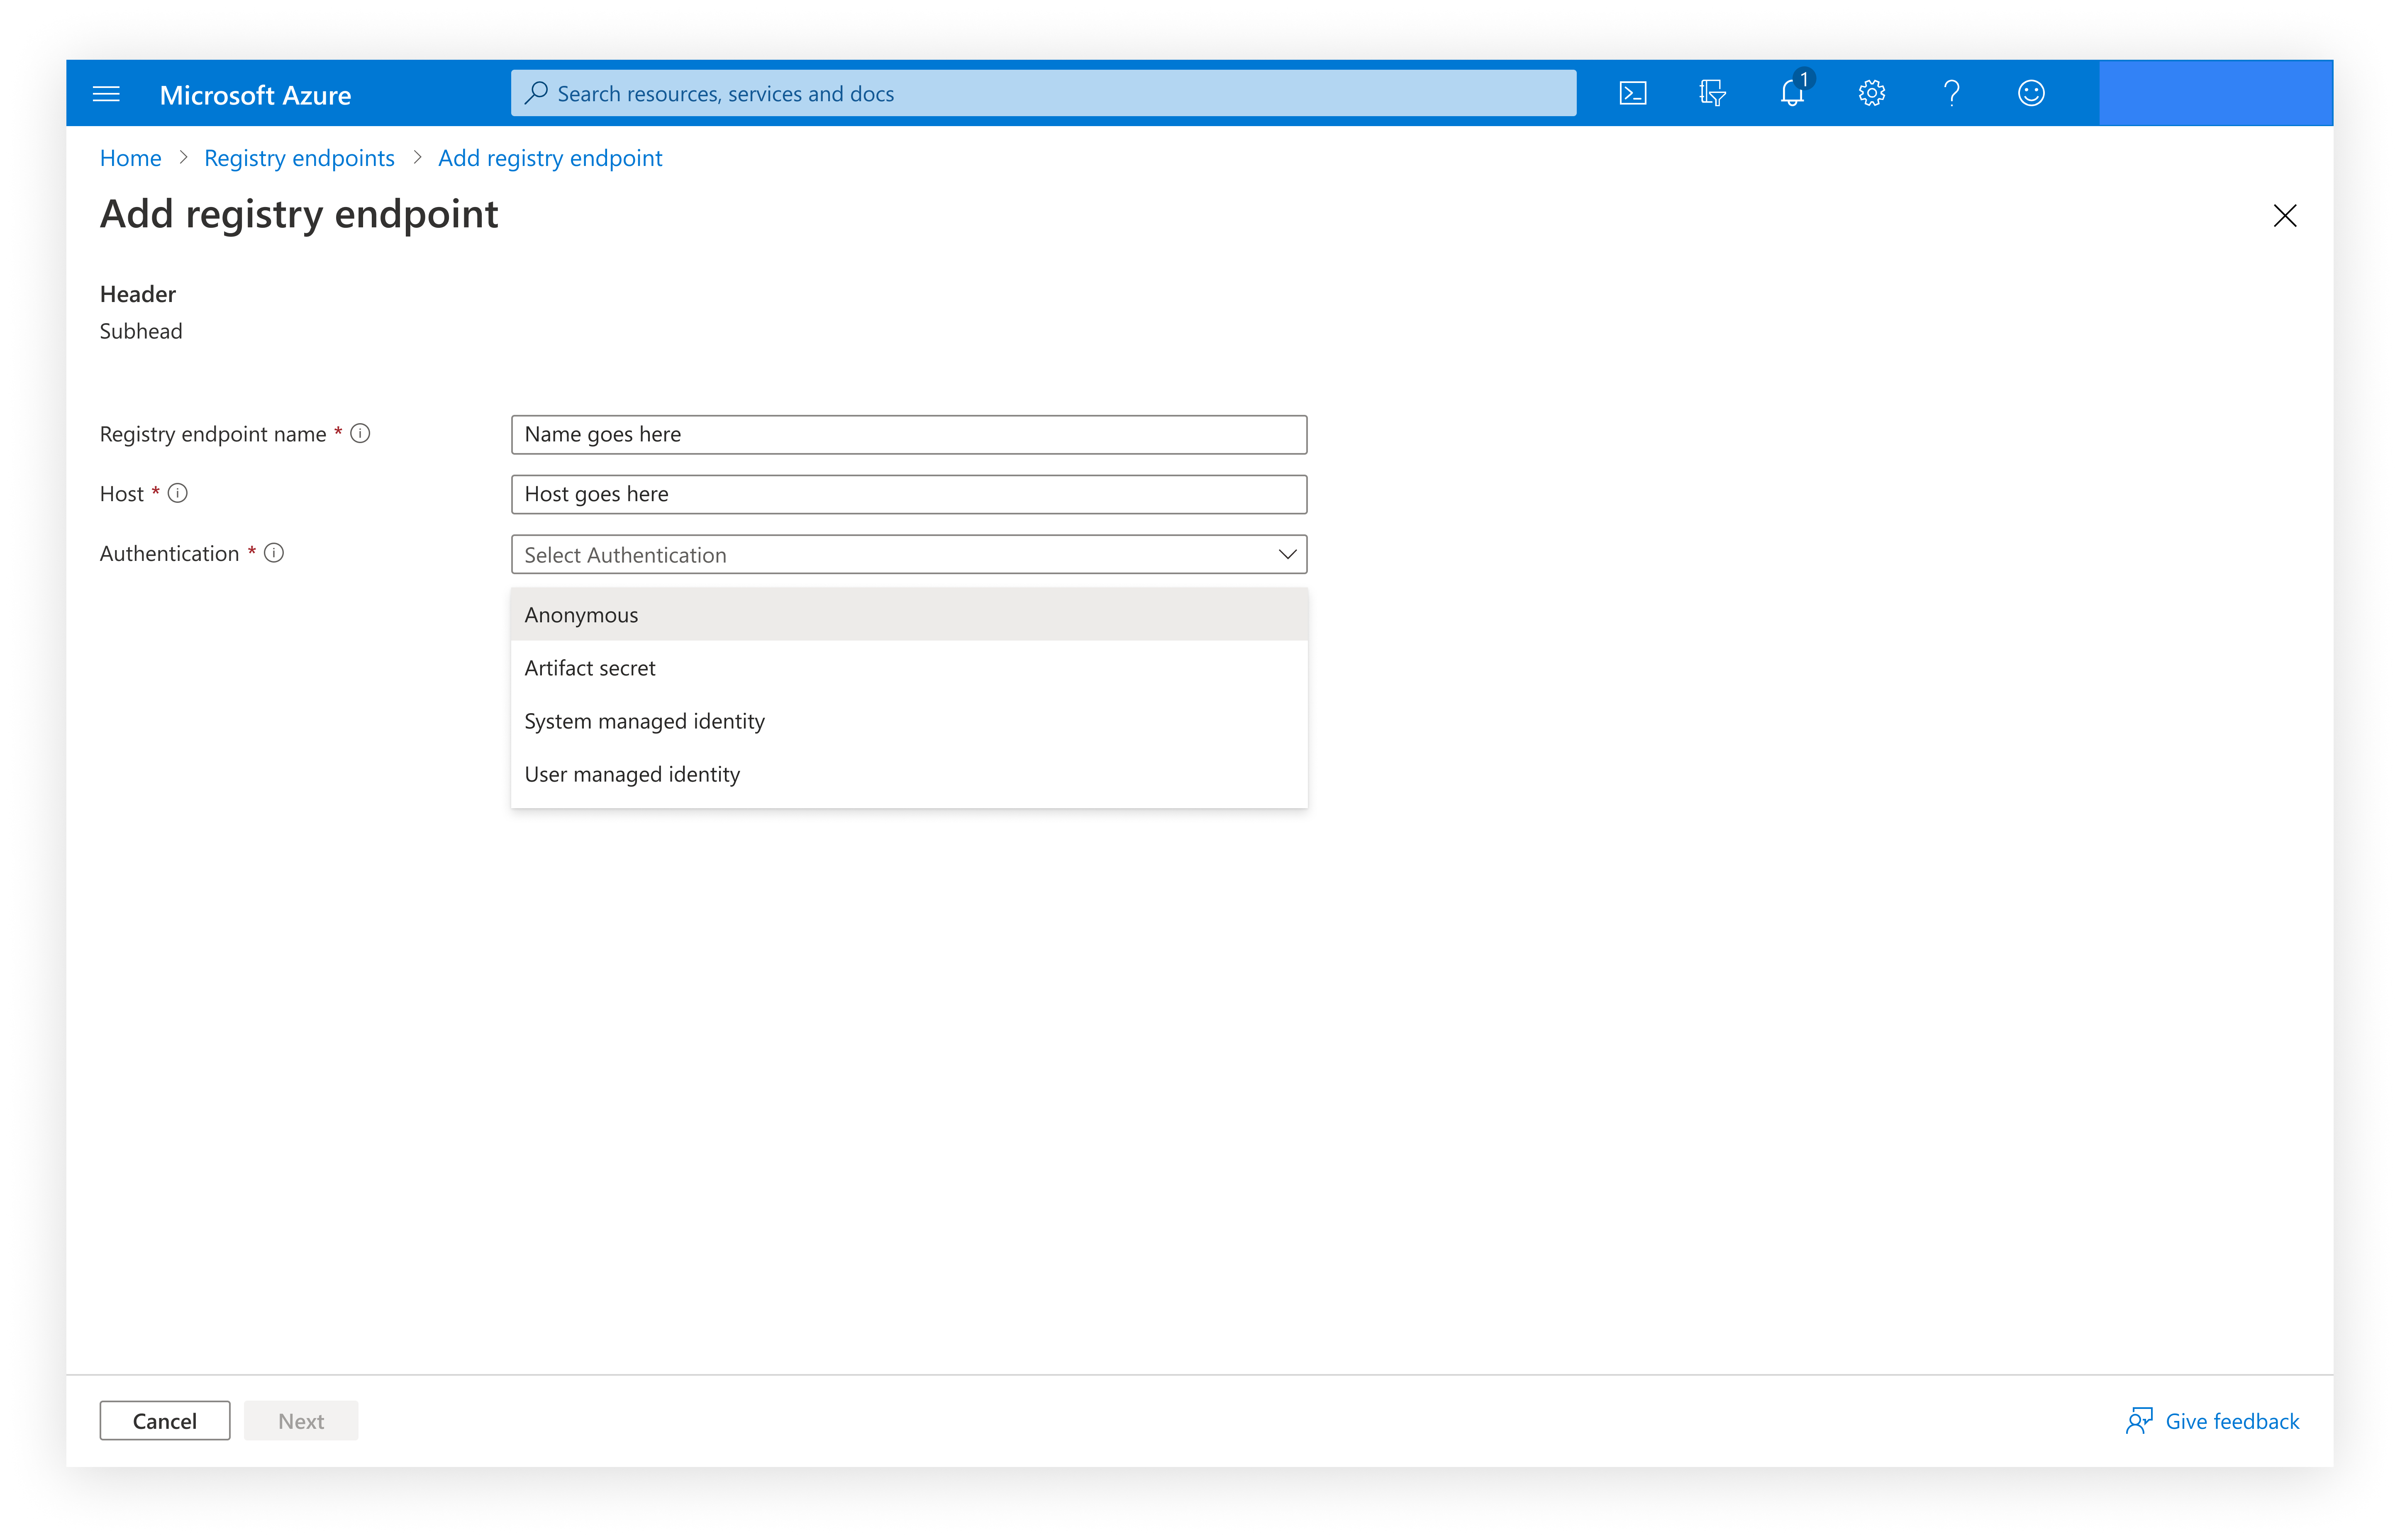Choose Artifact secret authentication
2400x1540 pixels.
[x=909, y=667]
